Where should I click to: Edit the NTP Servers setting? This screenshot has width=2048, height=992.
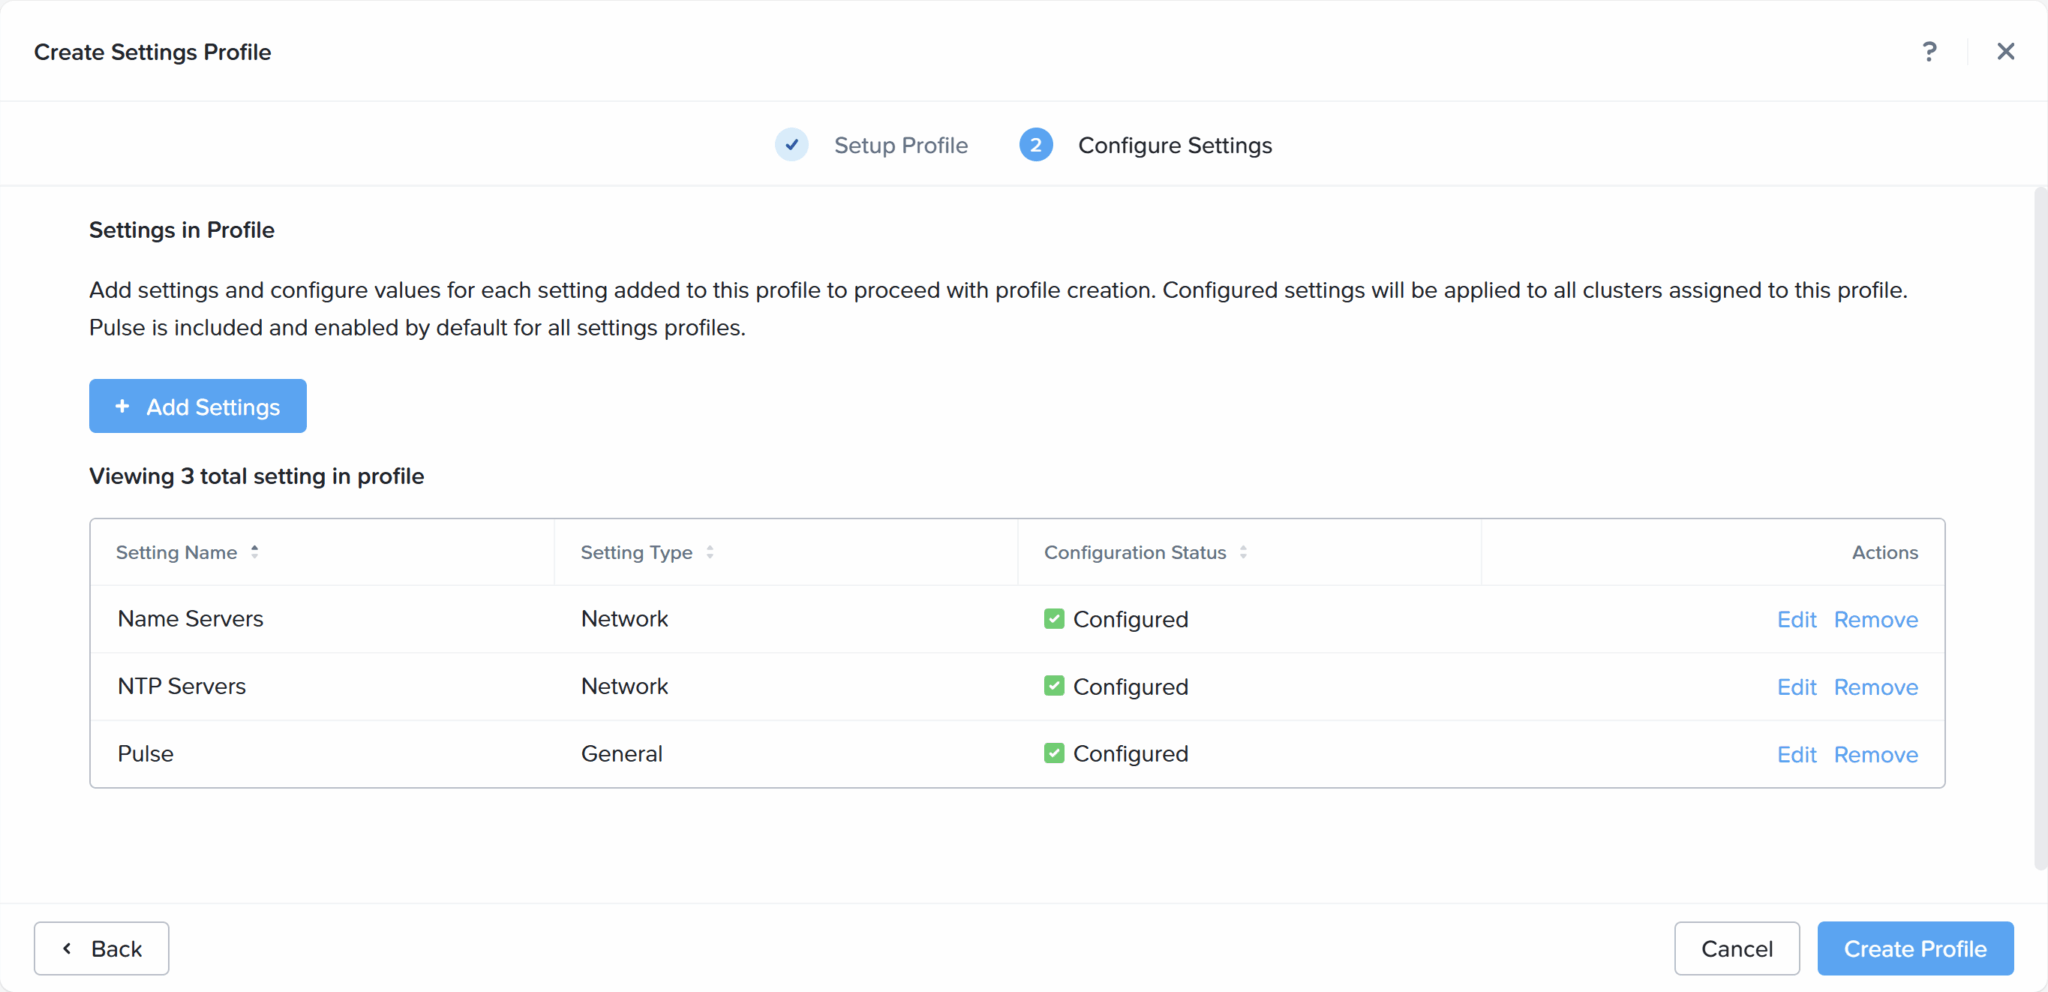point(1795,686)
